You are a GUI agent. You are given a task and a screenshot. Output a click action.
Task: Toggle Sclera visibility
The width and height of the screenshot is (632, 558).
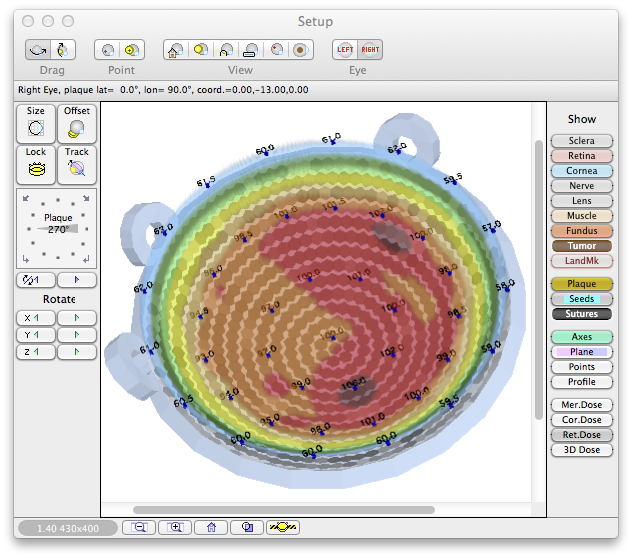(x=581, y=141)
